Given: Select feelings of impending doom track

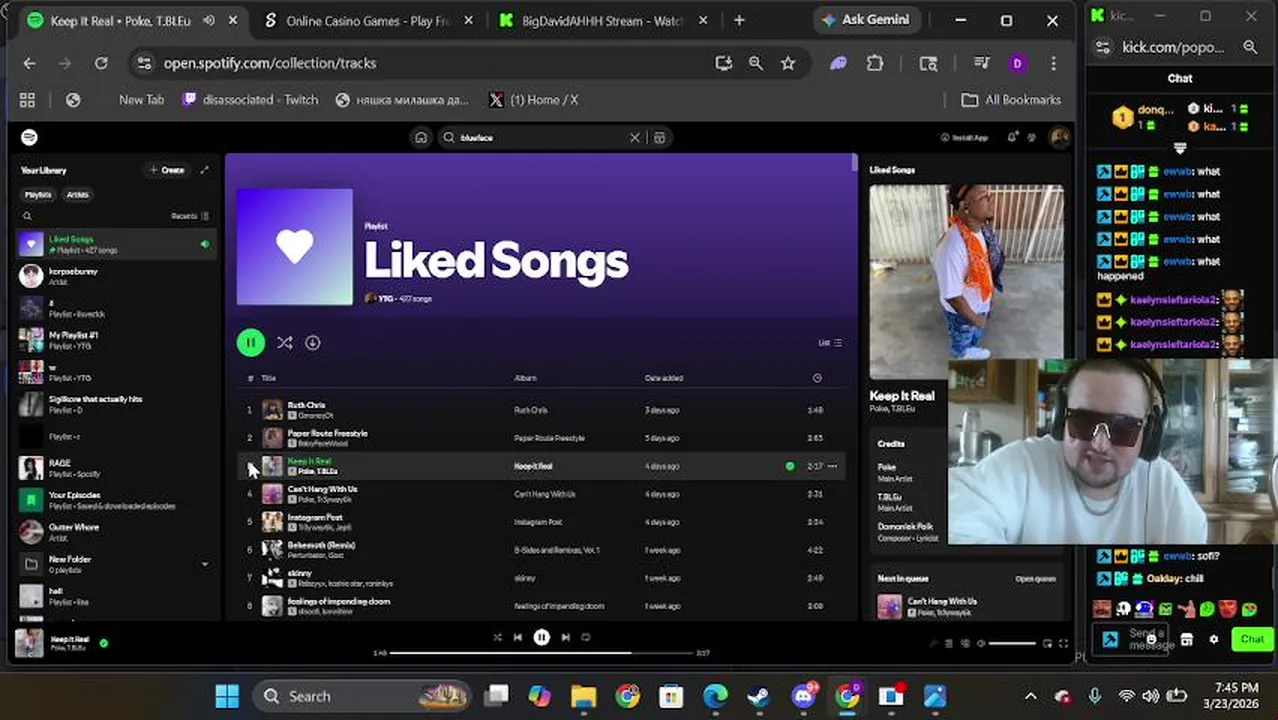Looking at the screenshot, I should (542, 606).
